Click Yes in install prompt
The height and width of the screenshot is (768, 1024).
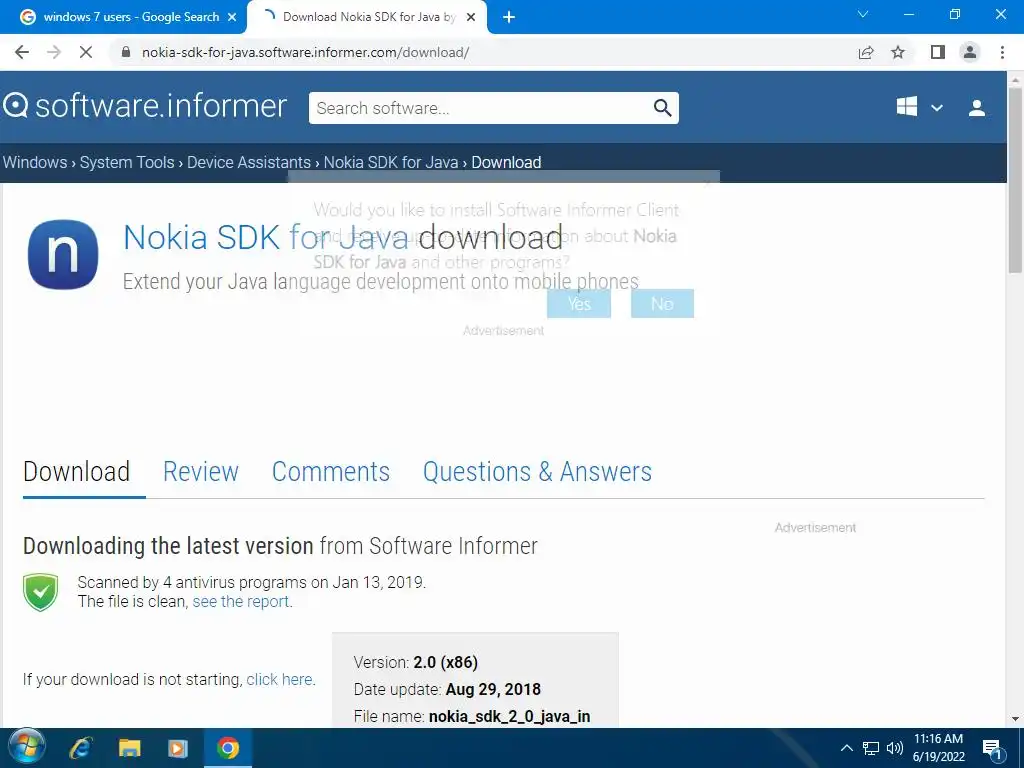579,304
